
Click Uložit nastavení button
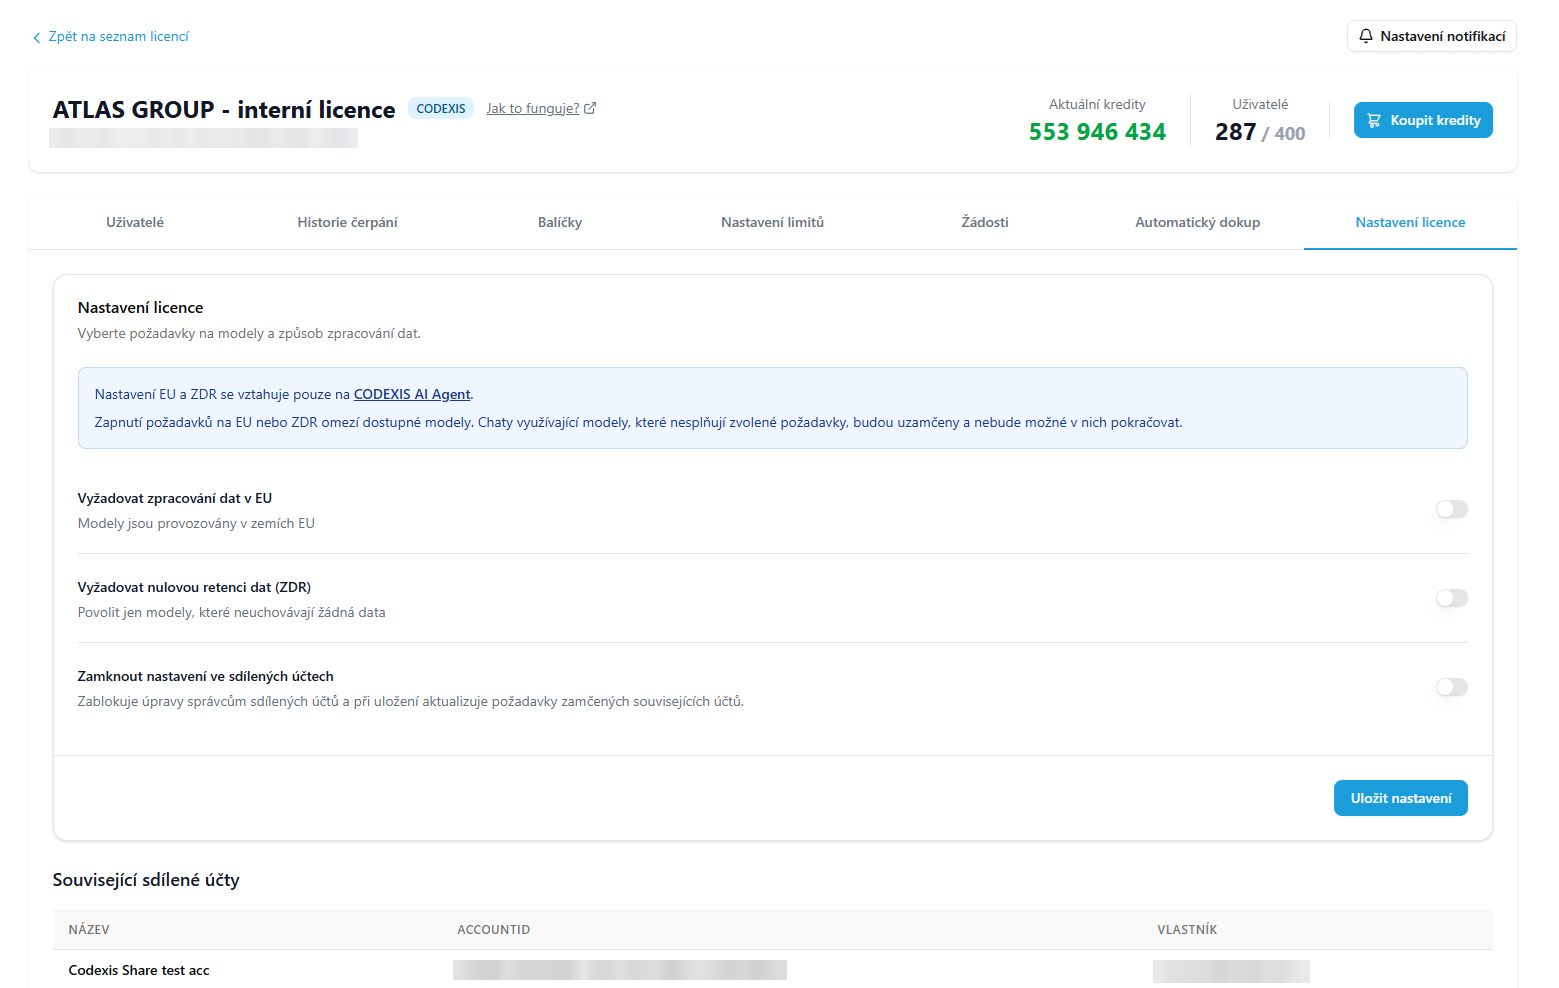pos(1400,798)
